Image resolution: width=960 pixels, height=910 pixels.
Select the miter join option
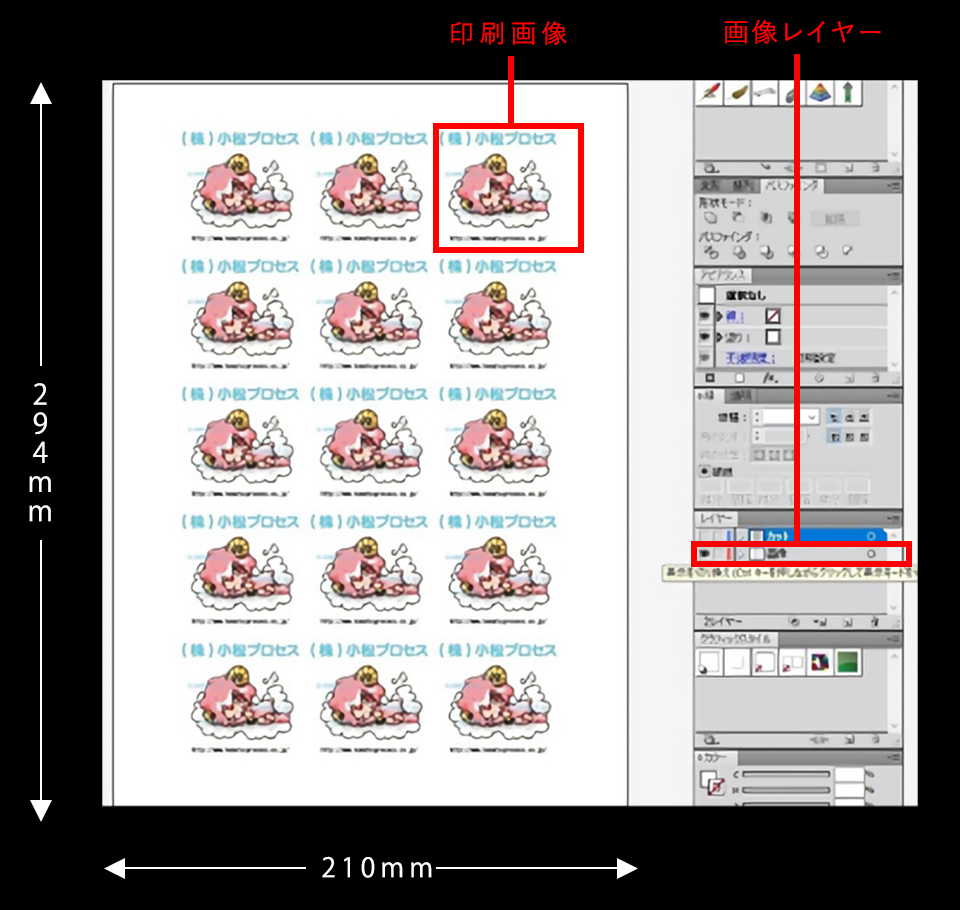click(x=834, y=437)
